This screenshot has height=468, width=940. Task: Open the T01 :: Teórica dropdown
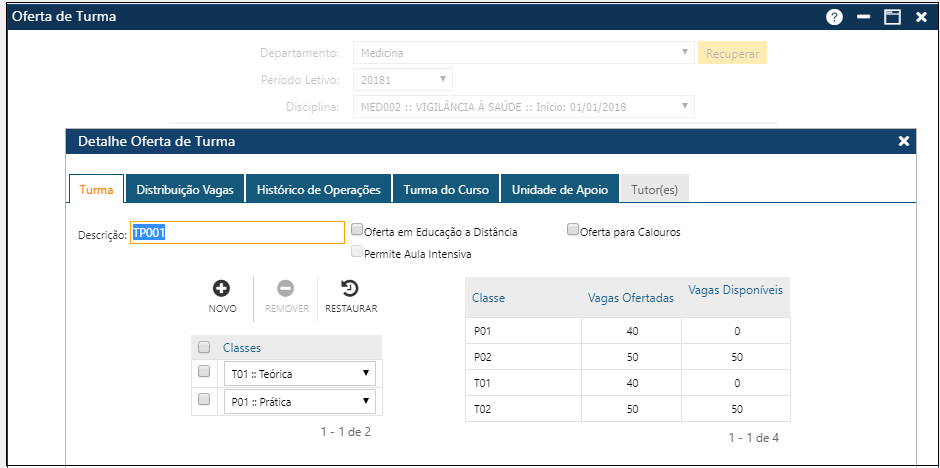point(299,374)
